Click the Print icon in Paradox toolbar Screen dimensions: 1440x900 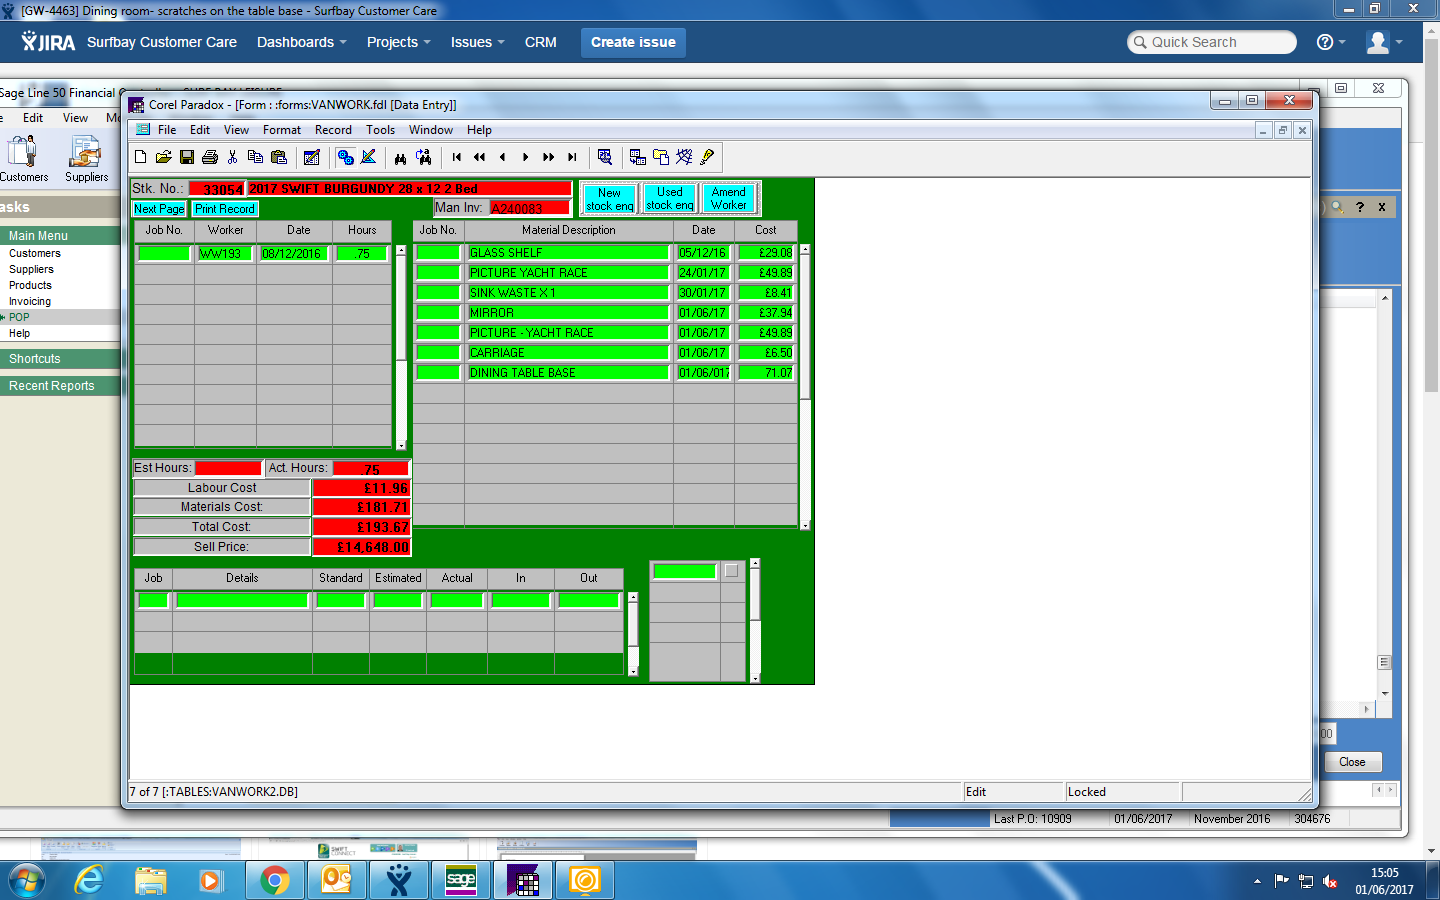point(210,157)
